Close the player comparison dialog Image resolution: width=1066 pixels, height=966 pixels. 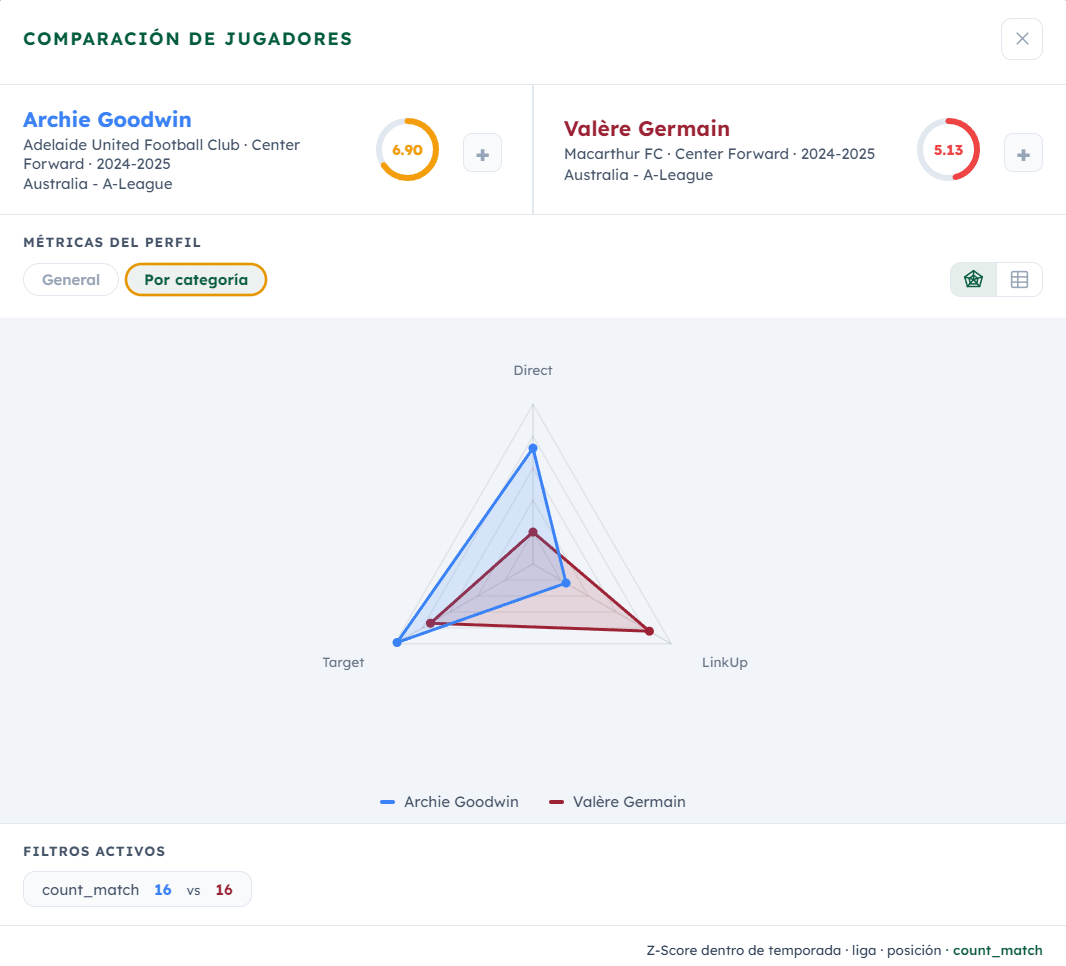click(x=1021, y=39)
